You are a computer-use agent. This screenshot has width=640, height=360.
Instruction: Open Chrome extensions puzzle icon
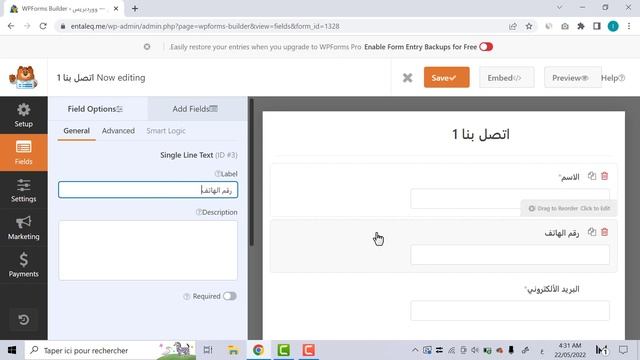click(581, 26)
